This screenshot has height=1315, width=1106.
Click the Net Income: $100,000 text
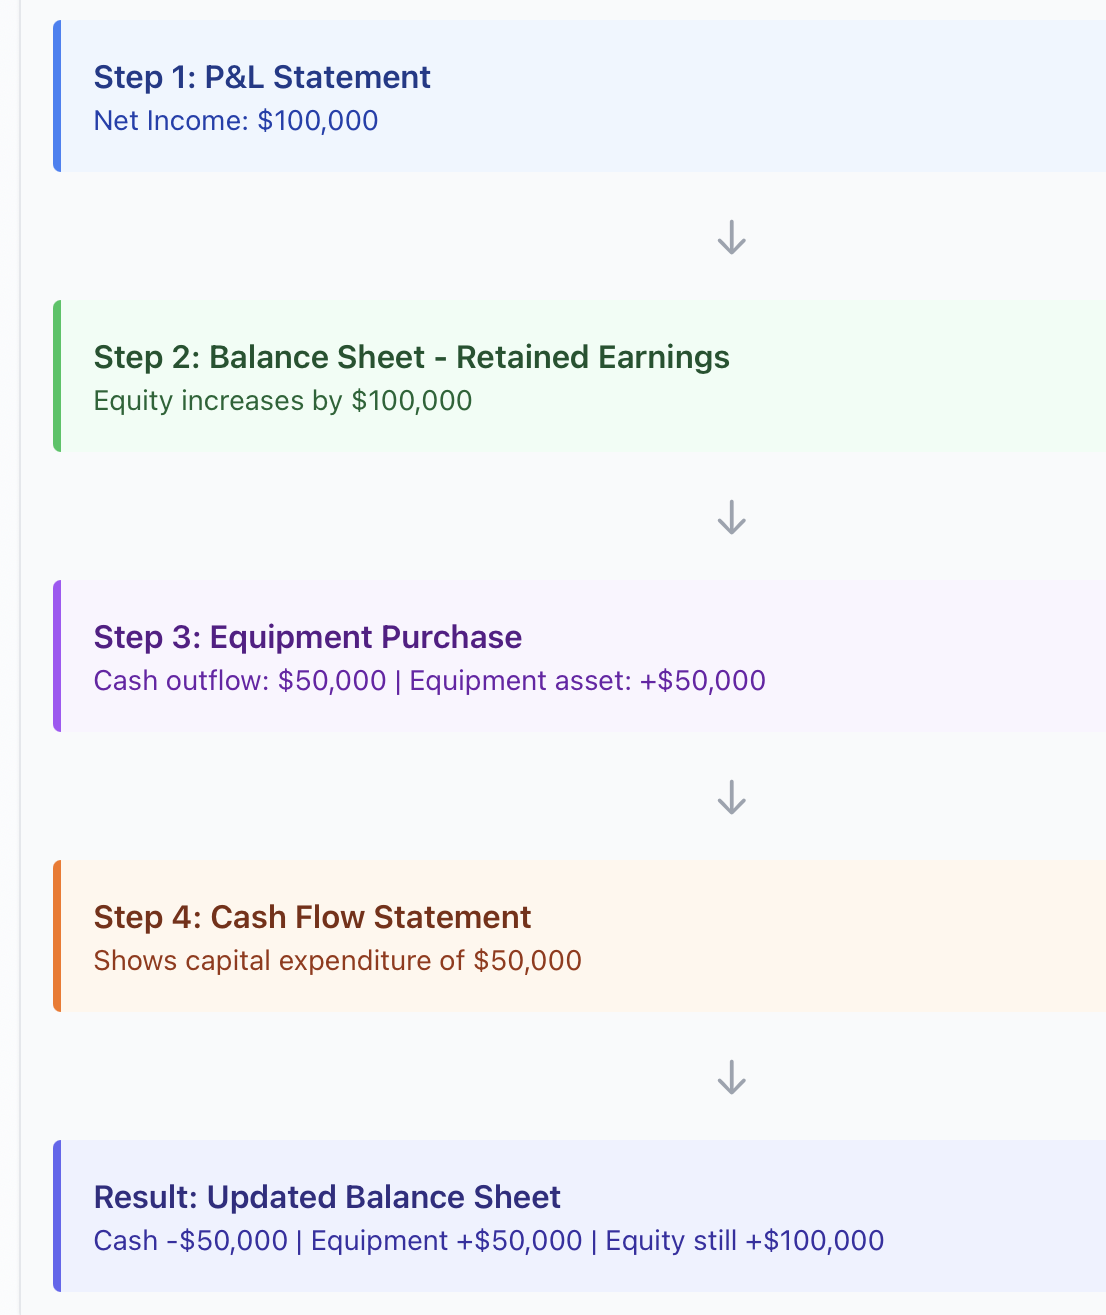point(236,121)
